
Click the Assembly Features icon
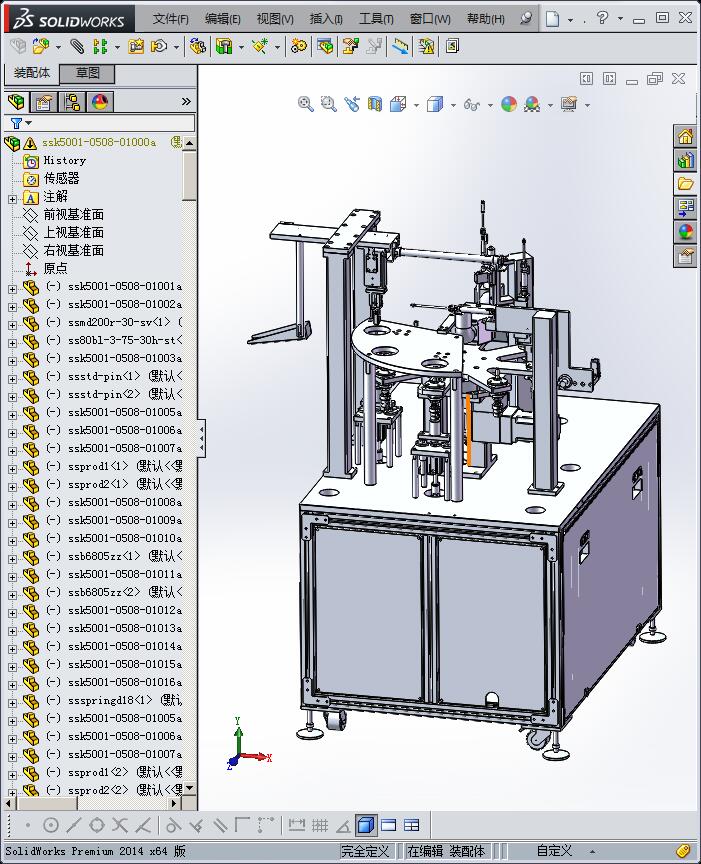coord(224,46)
